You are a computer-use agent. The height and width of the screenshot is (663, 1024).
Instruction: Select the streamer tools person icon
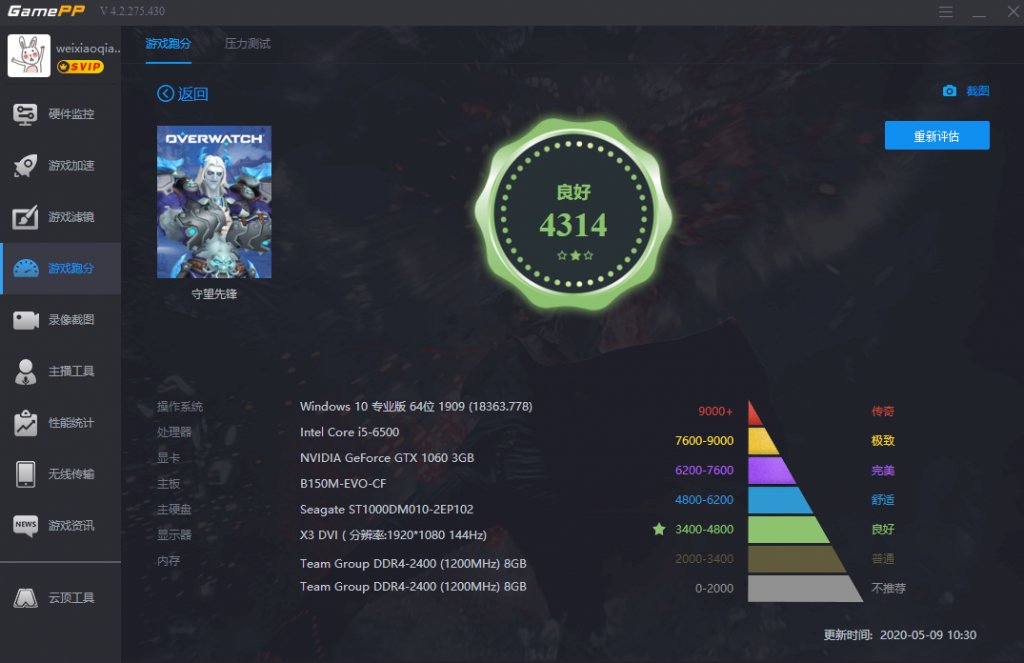pos(25,372)
